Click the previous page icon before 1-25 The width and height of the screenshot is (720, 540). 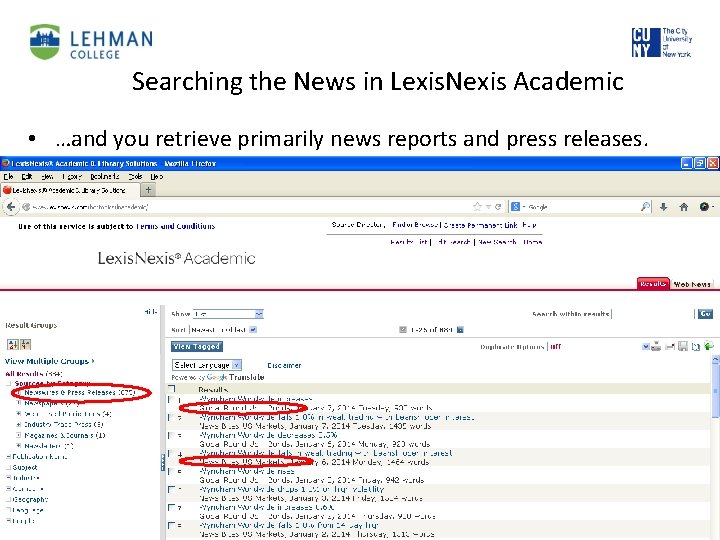(403, 330)
